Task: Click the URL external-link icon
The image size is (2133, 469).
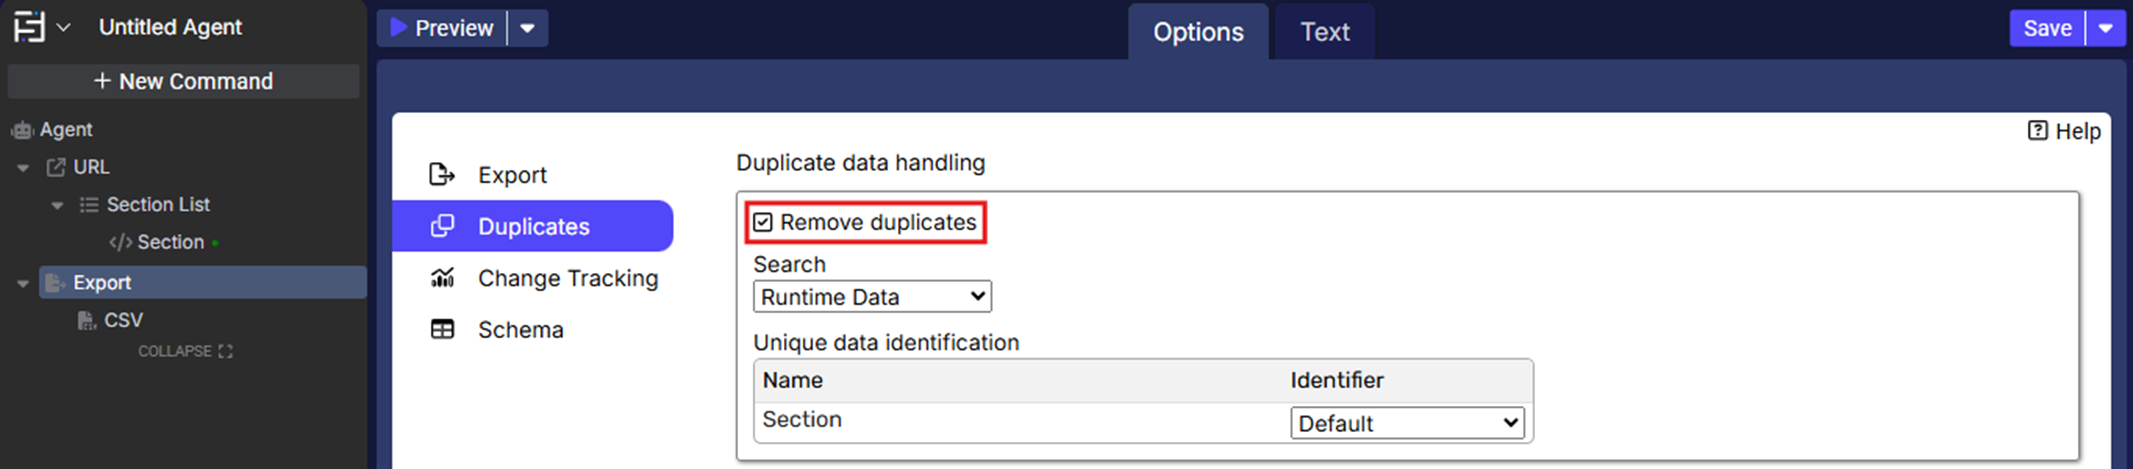Action: pyautogui.click(x=56, y=167)
